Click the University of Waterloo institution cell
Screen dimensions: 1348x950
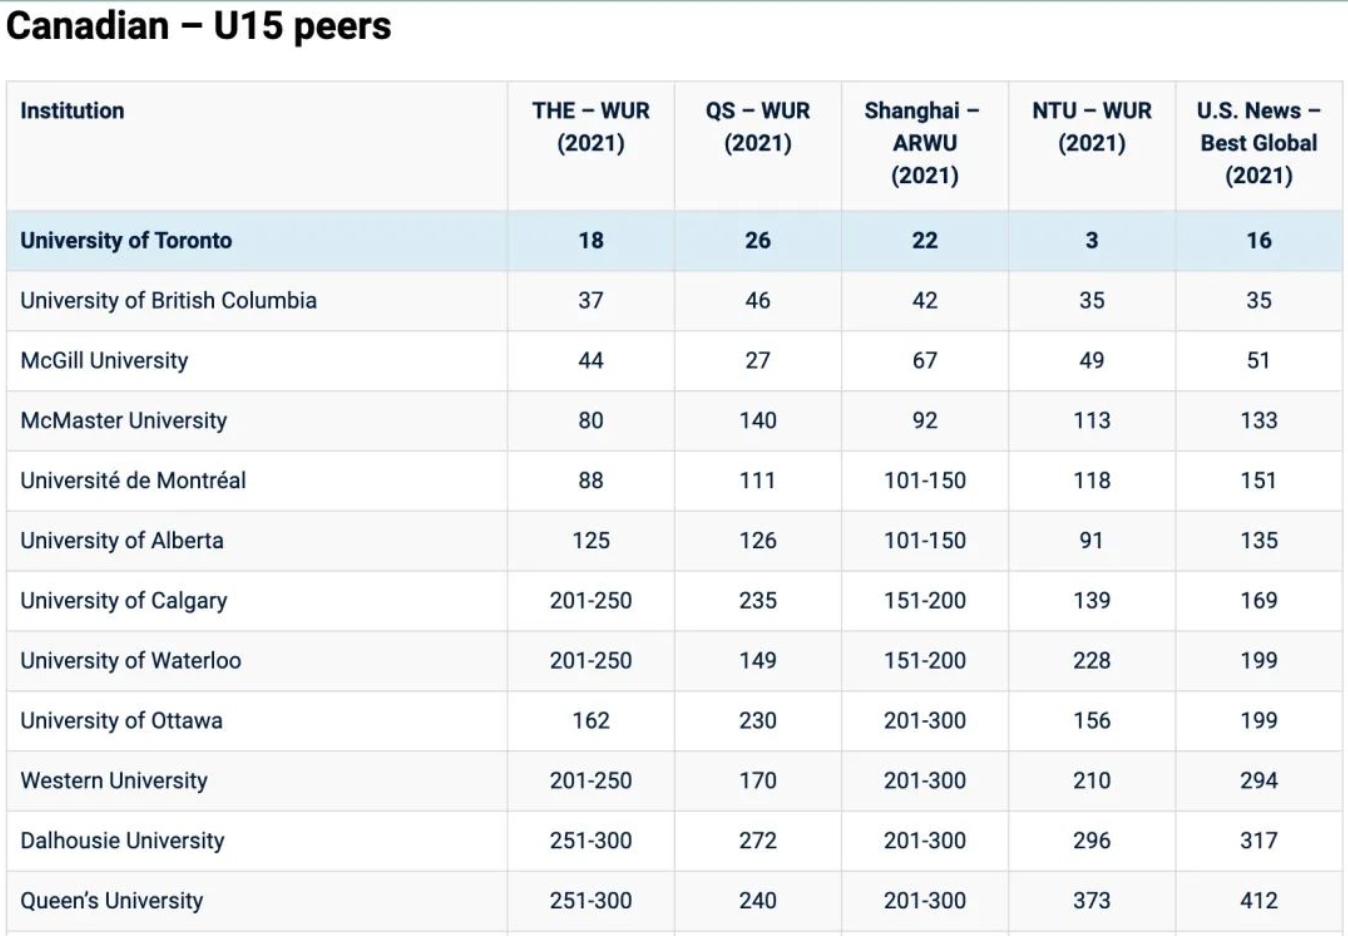130,661
